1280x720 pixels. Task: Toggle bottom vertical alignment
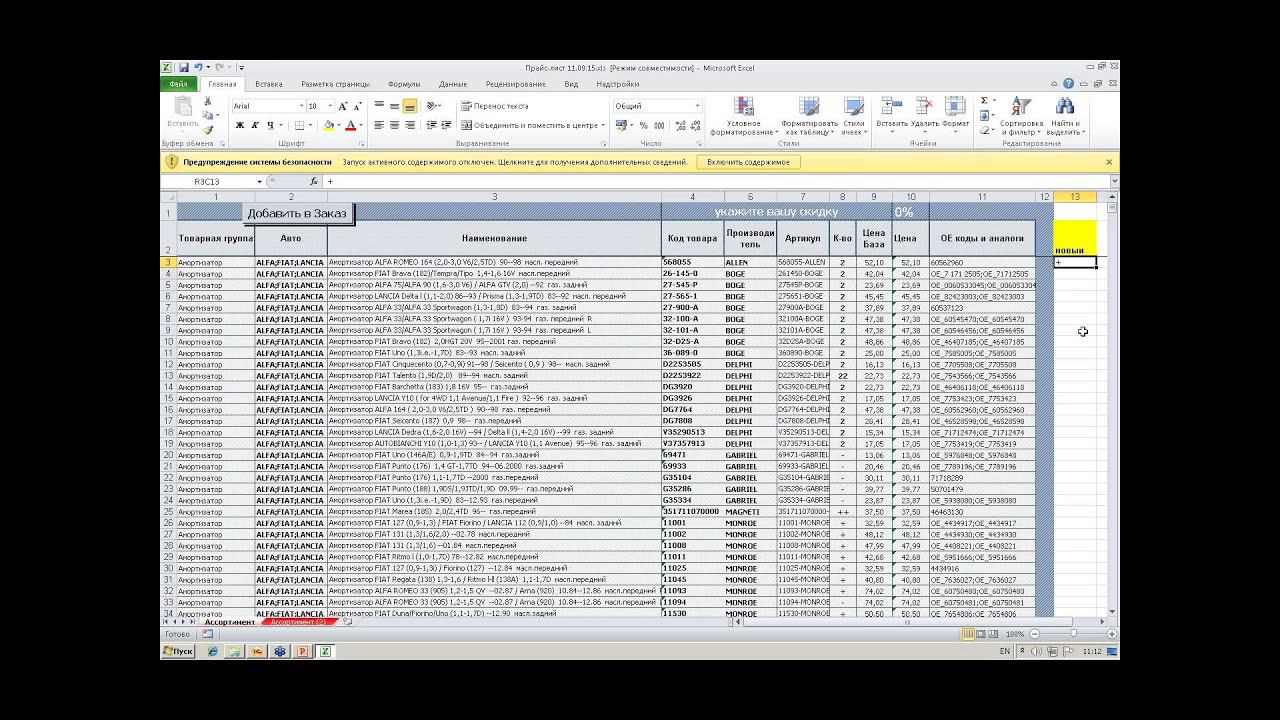tap(410, 106)
